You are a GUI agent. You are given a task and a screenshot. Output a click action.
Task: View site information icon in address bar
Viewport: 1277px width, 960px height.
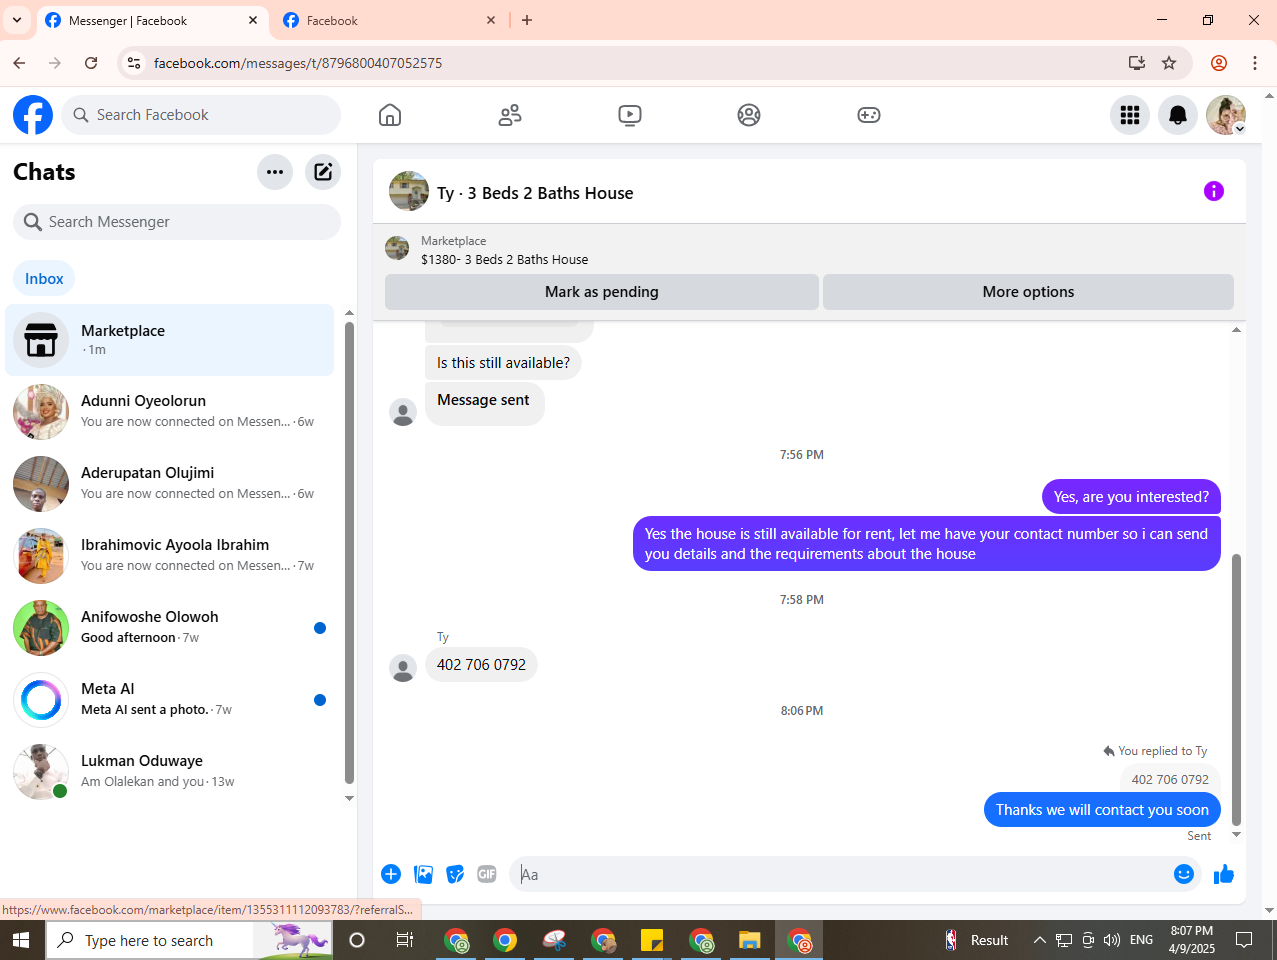pyautogui.click(x=134, y=63)
